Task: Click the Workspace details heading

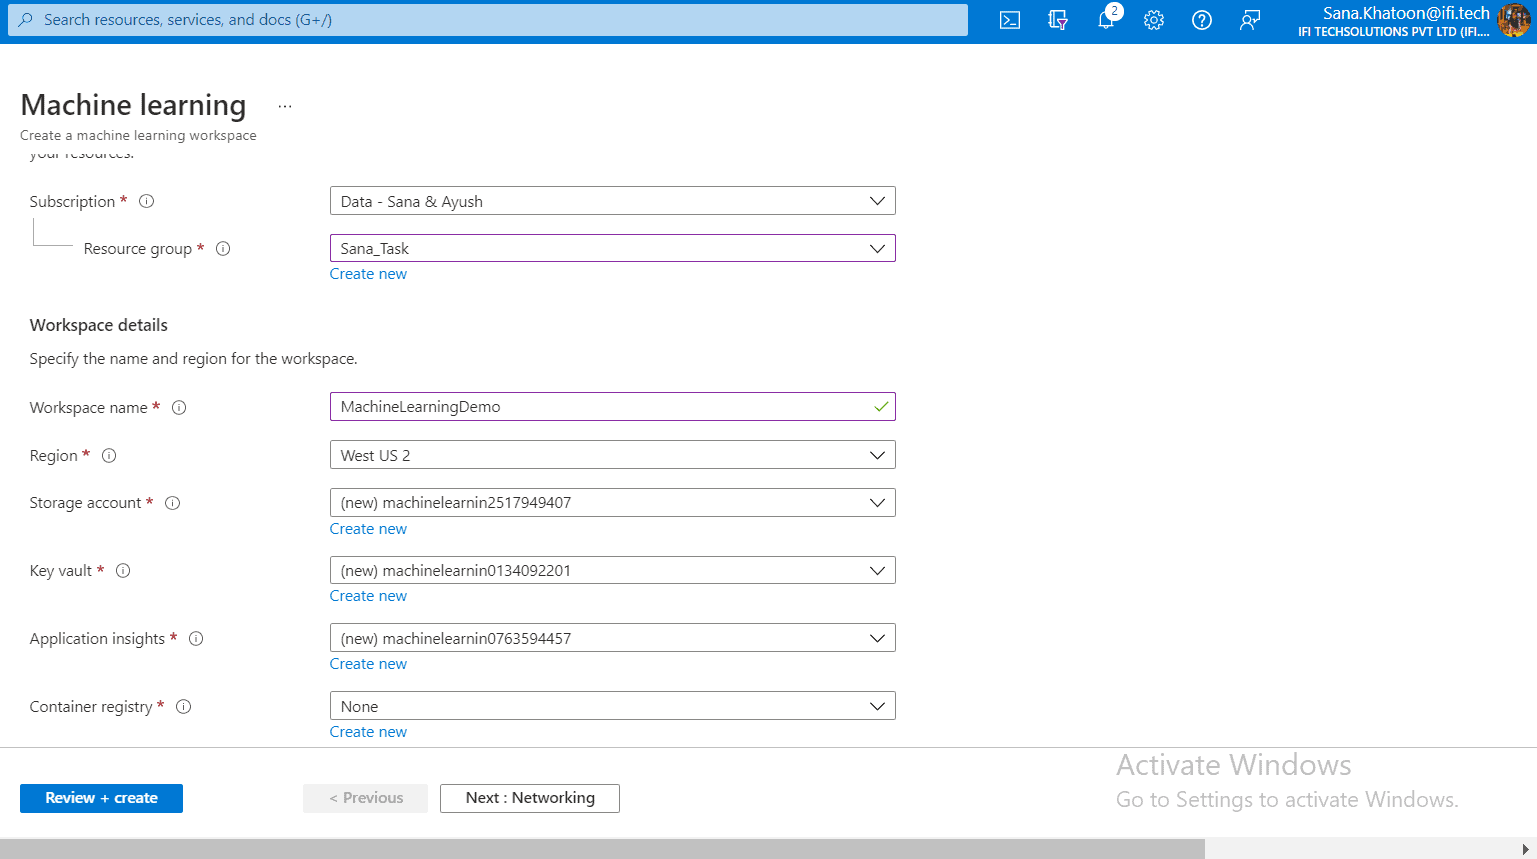Action: point(99,325)
